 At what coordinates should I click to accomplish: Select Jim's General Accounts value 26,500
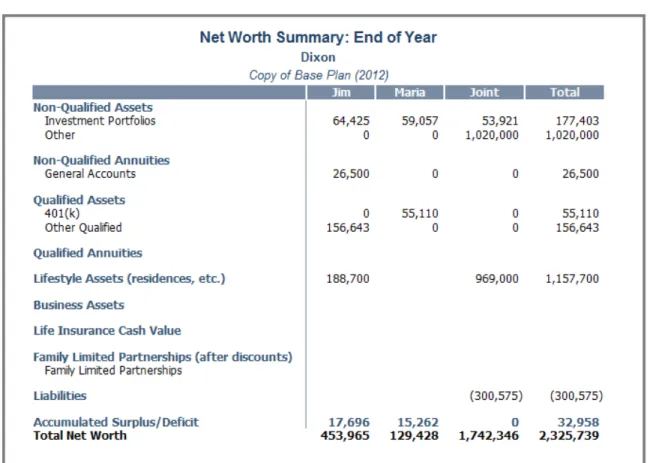point(351,174)
